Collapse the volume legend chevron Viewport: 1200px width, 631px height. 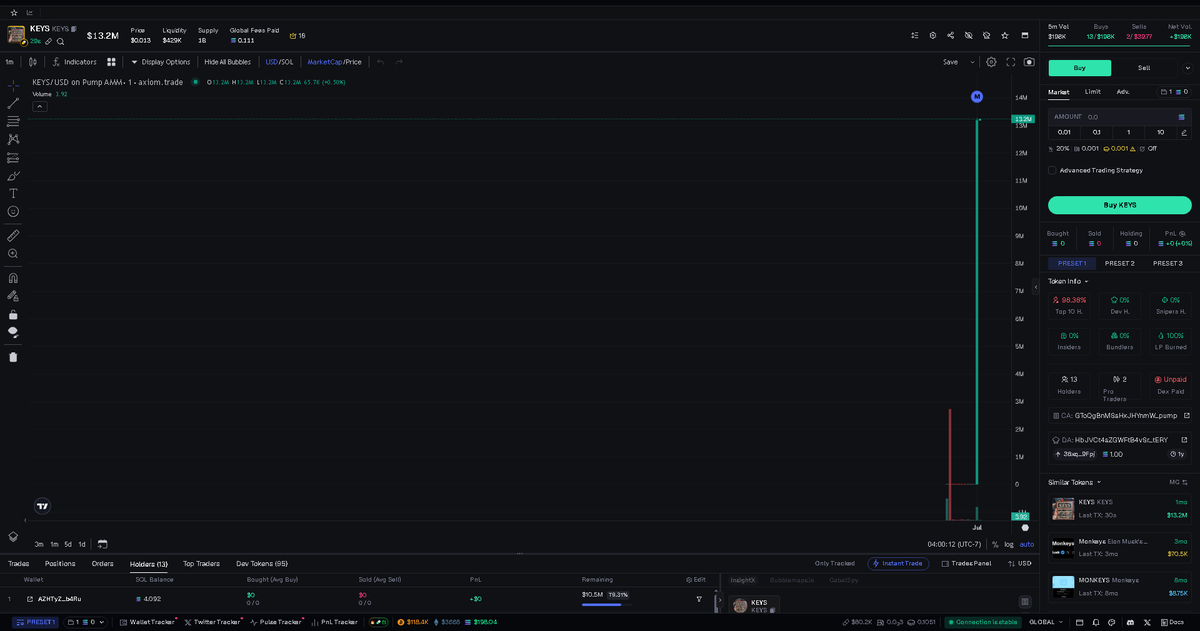[39, 104]
